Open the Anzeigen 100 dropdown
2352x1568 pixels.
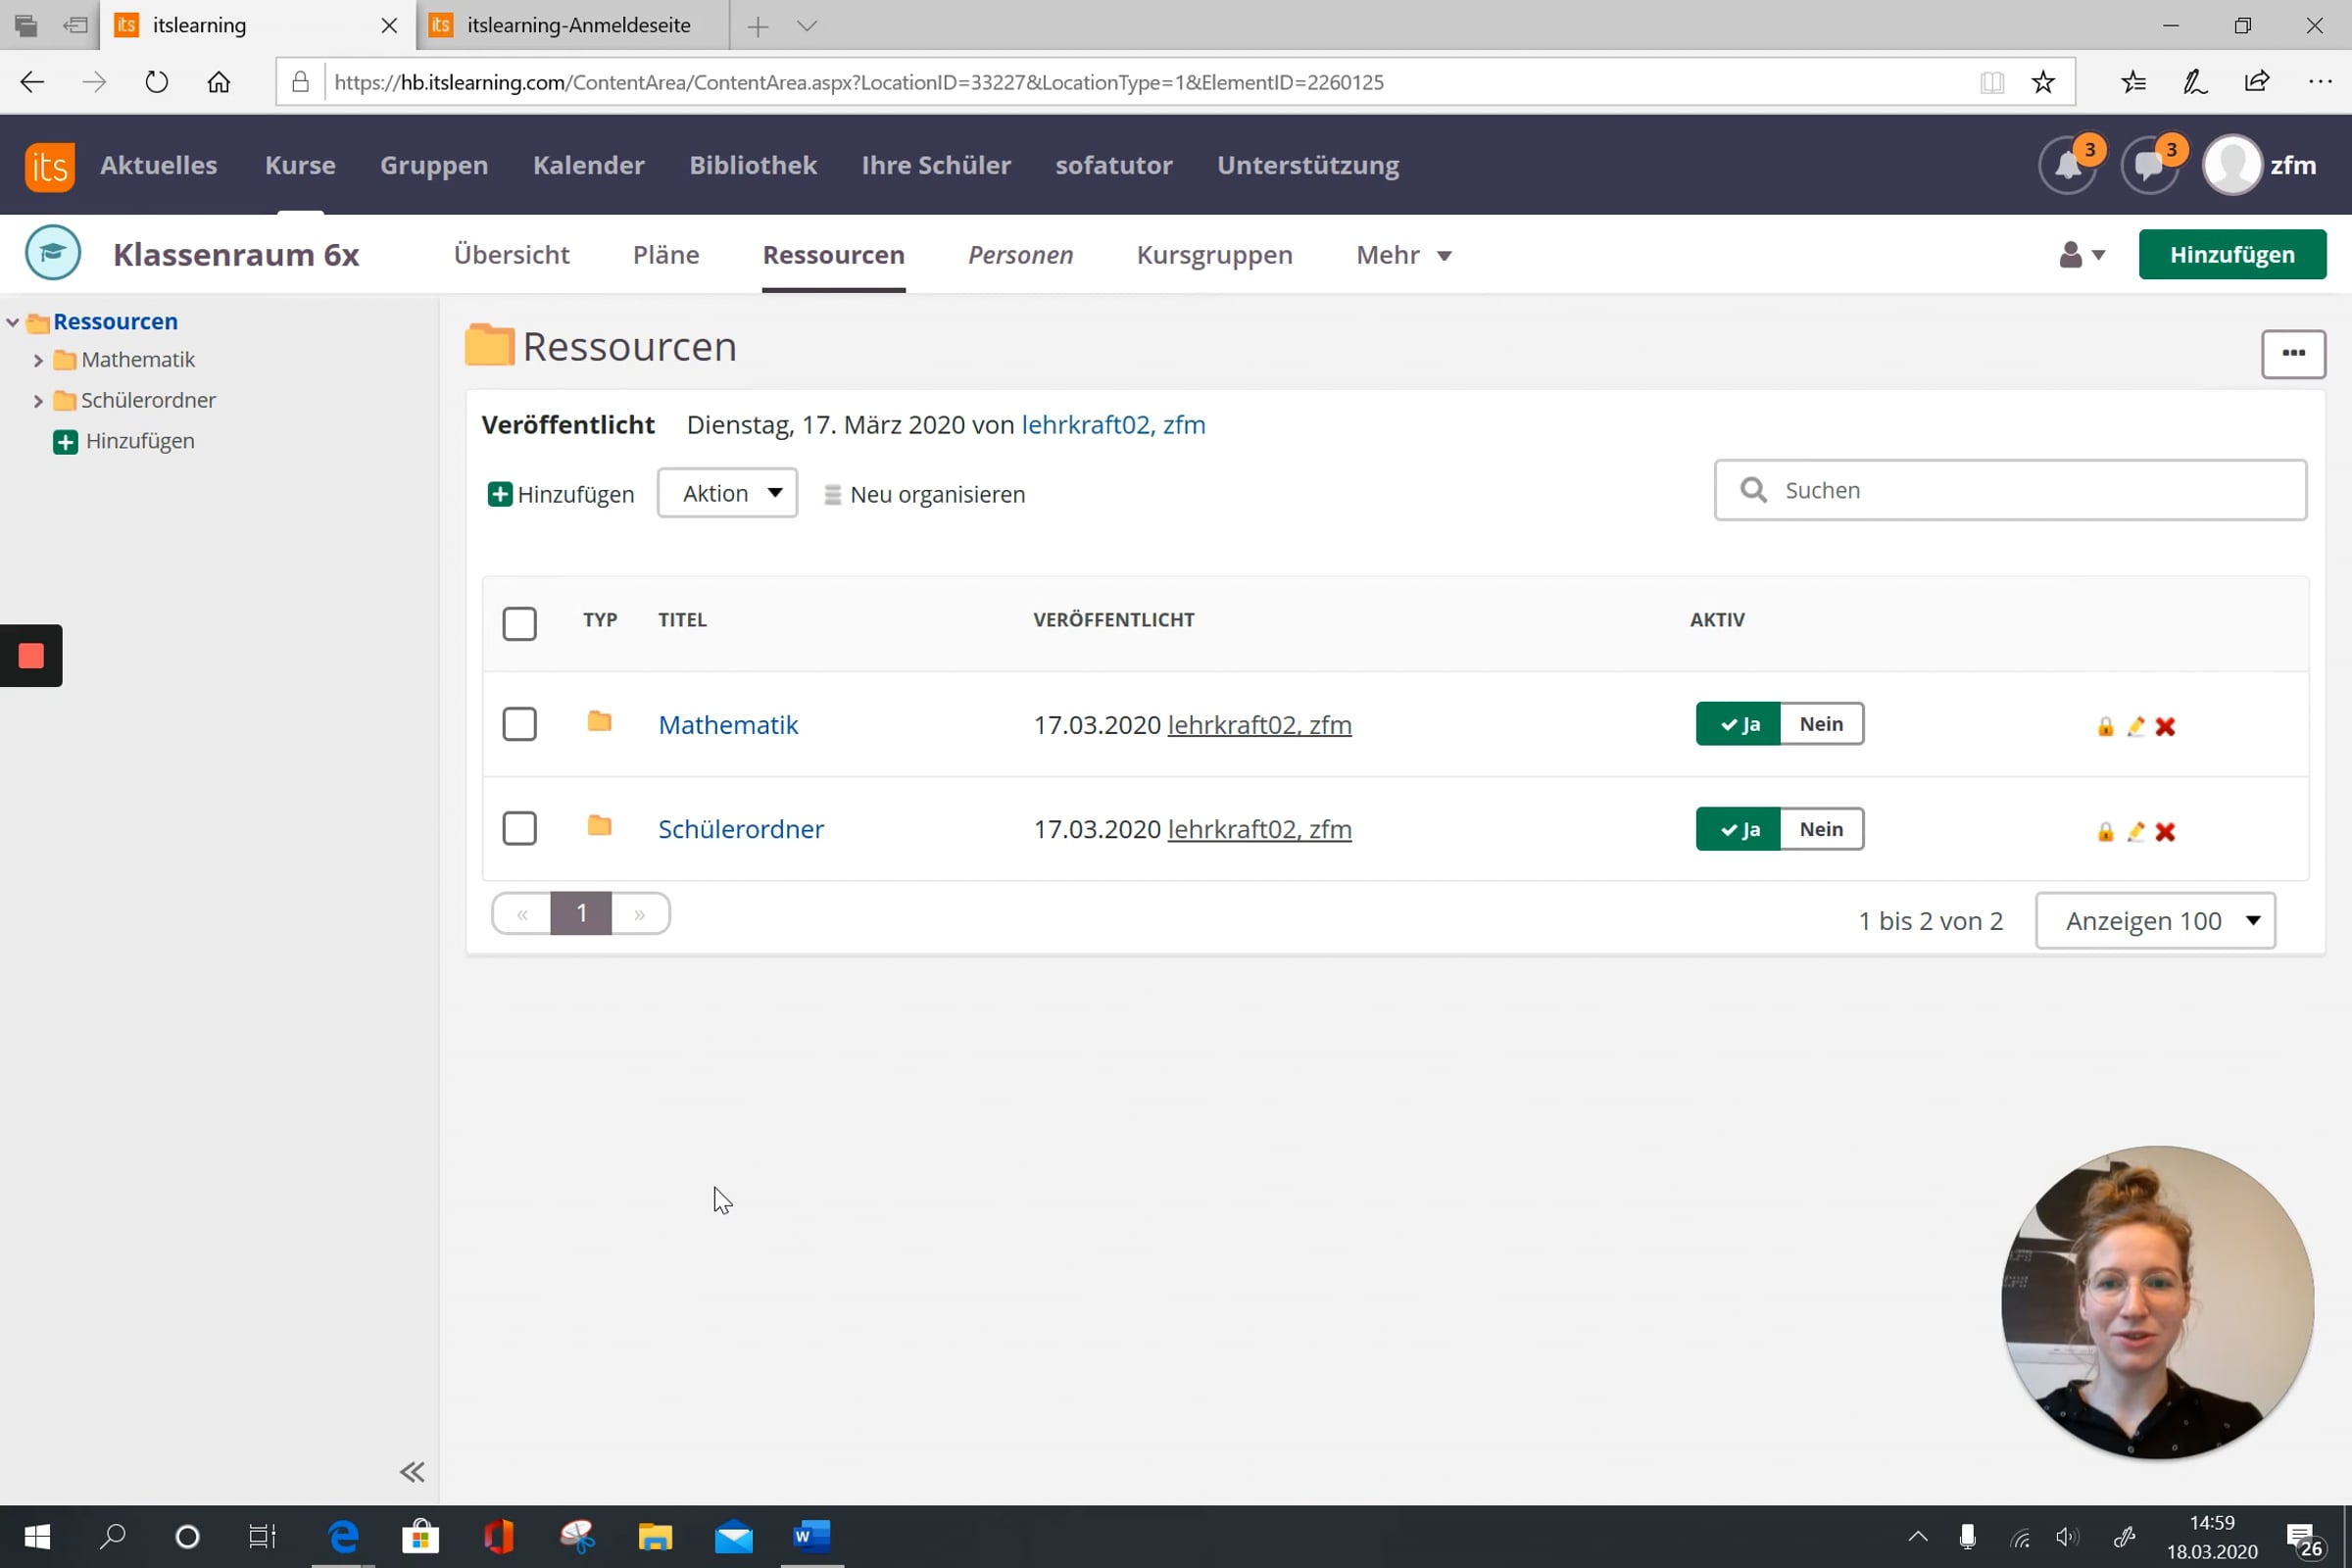pos(2155,921)
